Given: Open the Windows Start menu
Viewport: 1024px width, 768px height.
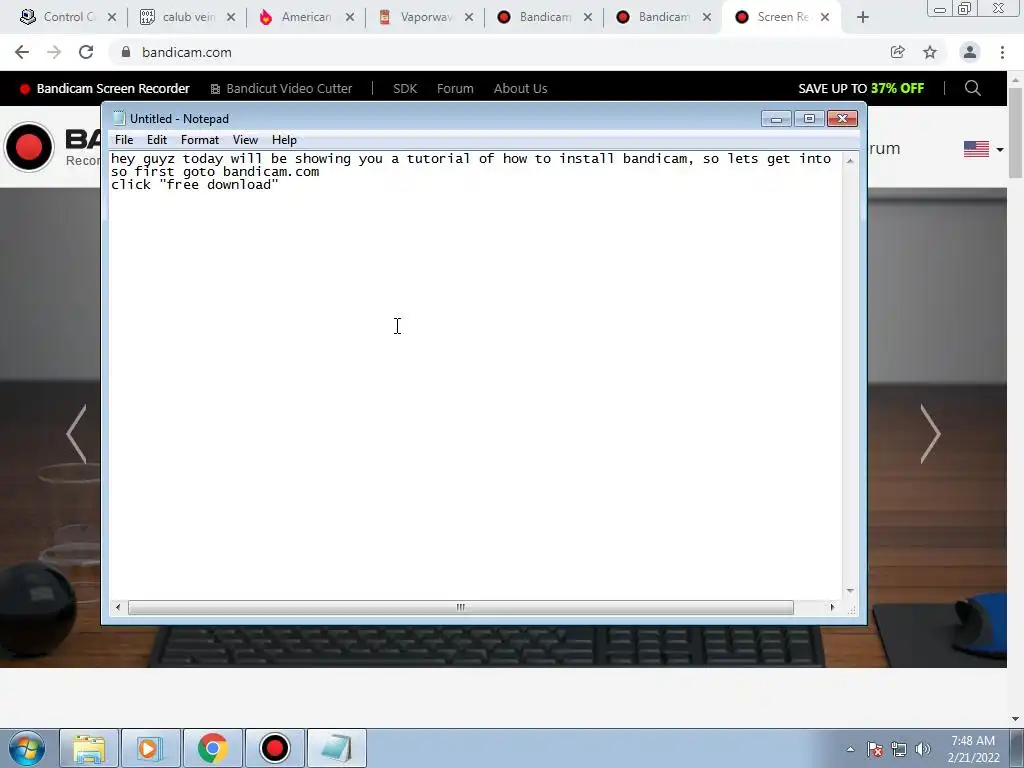Looking at the screenshot, I should [27, 748].
